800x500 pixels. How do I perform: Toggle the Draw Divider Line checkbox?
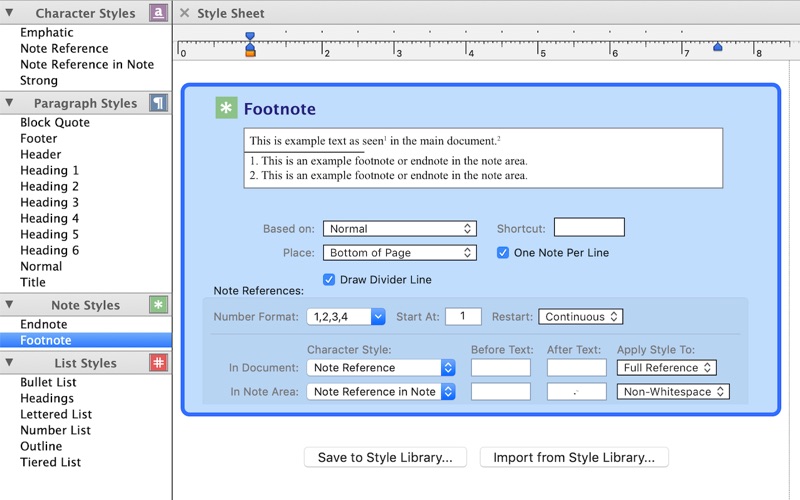[329, 280]
